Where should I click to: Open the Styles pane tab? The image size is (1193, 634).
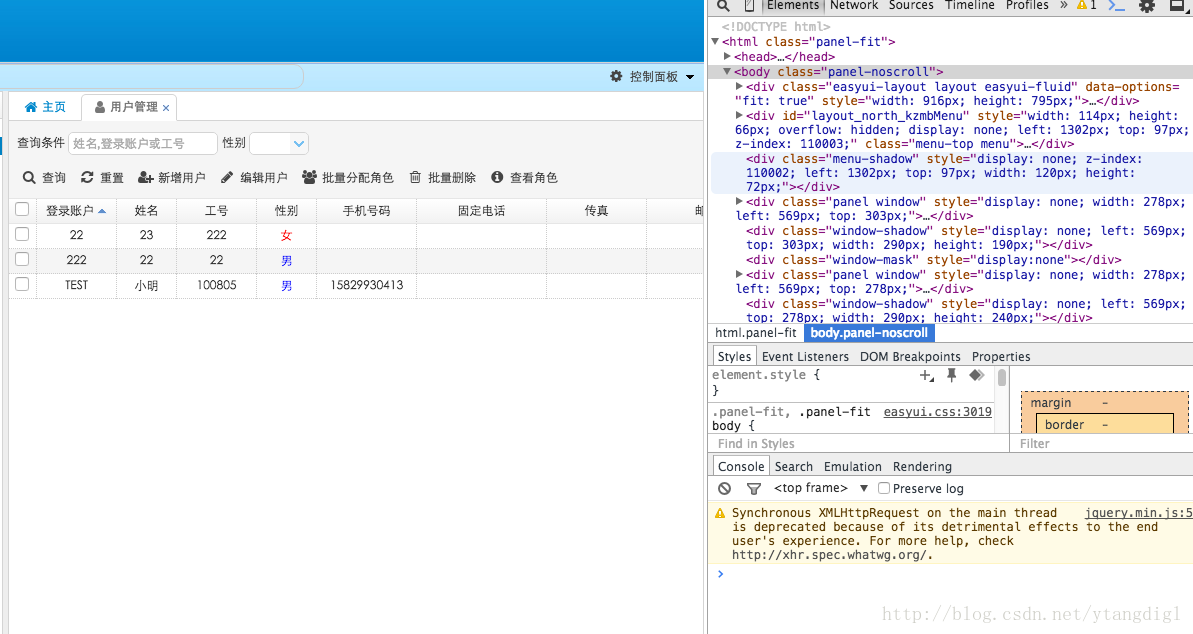point(734,356)
